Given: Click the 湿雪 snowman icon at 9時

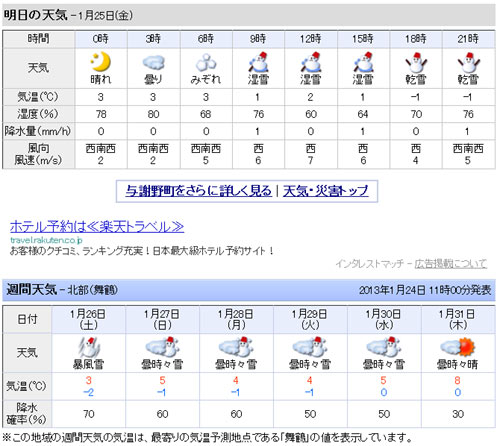Looking at the screenshot, I should 258,62.
